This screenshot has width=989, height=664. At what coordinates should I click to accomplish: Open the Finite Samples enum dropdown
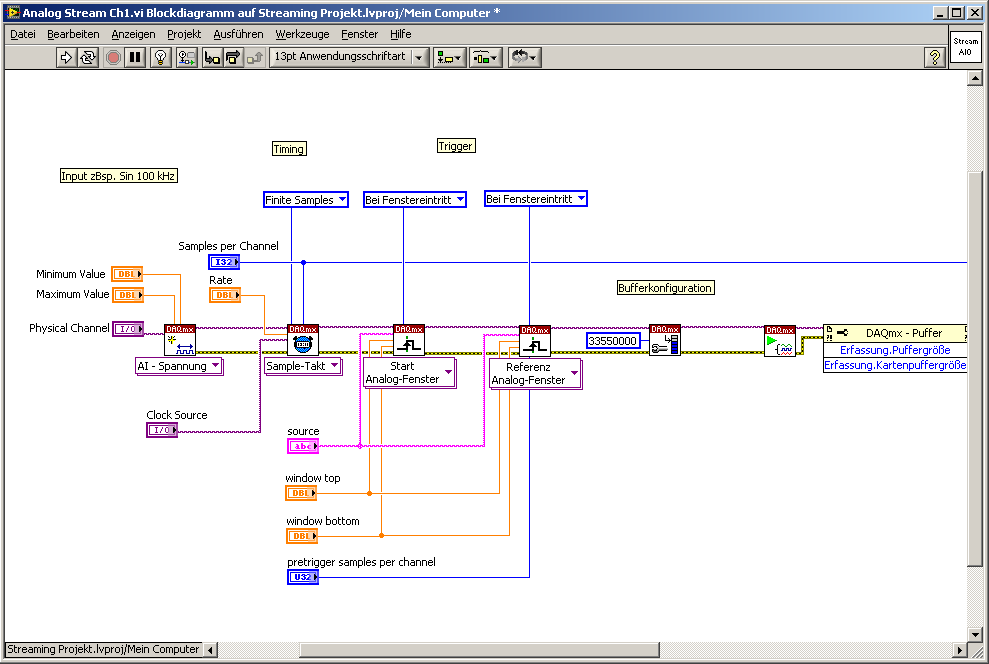tap(306, 200)
